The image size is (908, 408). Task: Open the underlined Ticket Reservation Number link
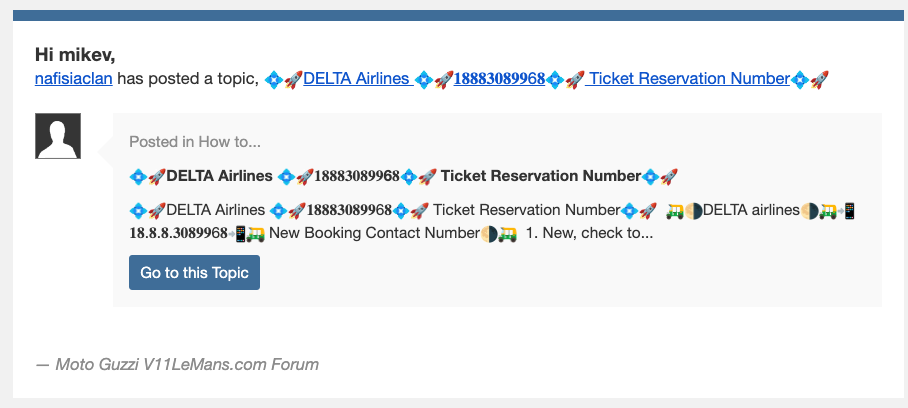690,79
